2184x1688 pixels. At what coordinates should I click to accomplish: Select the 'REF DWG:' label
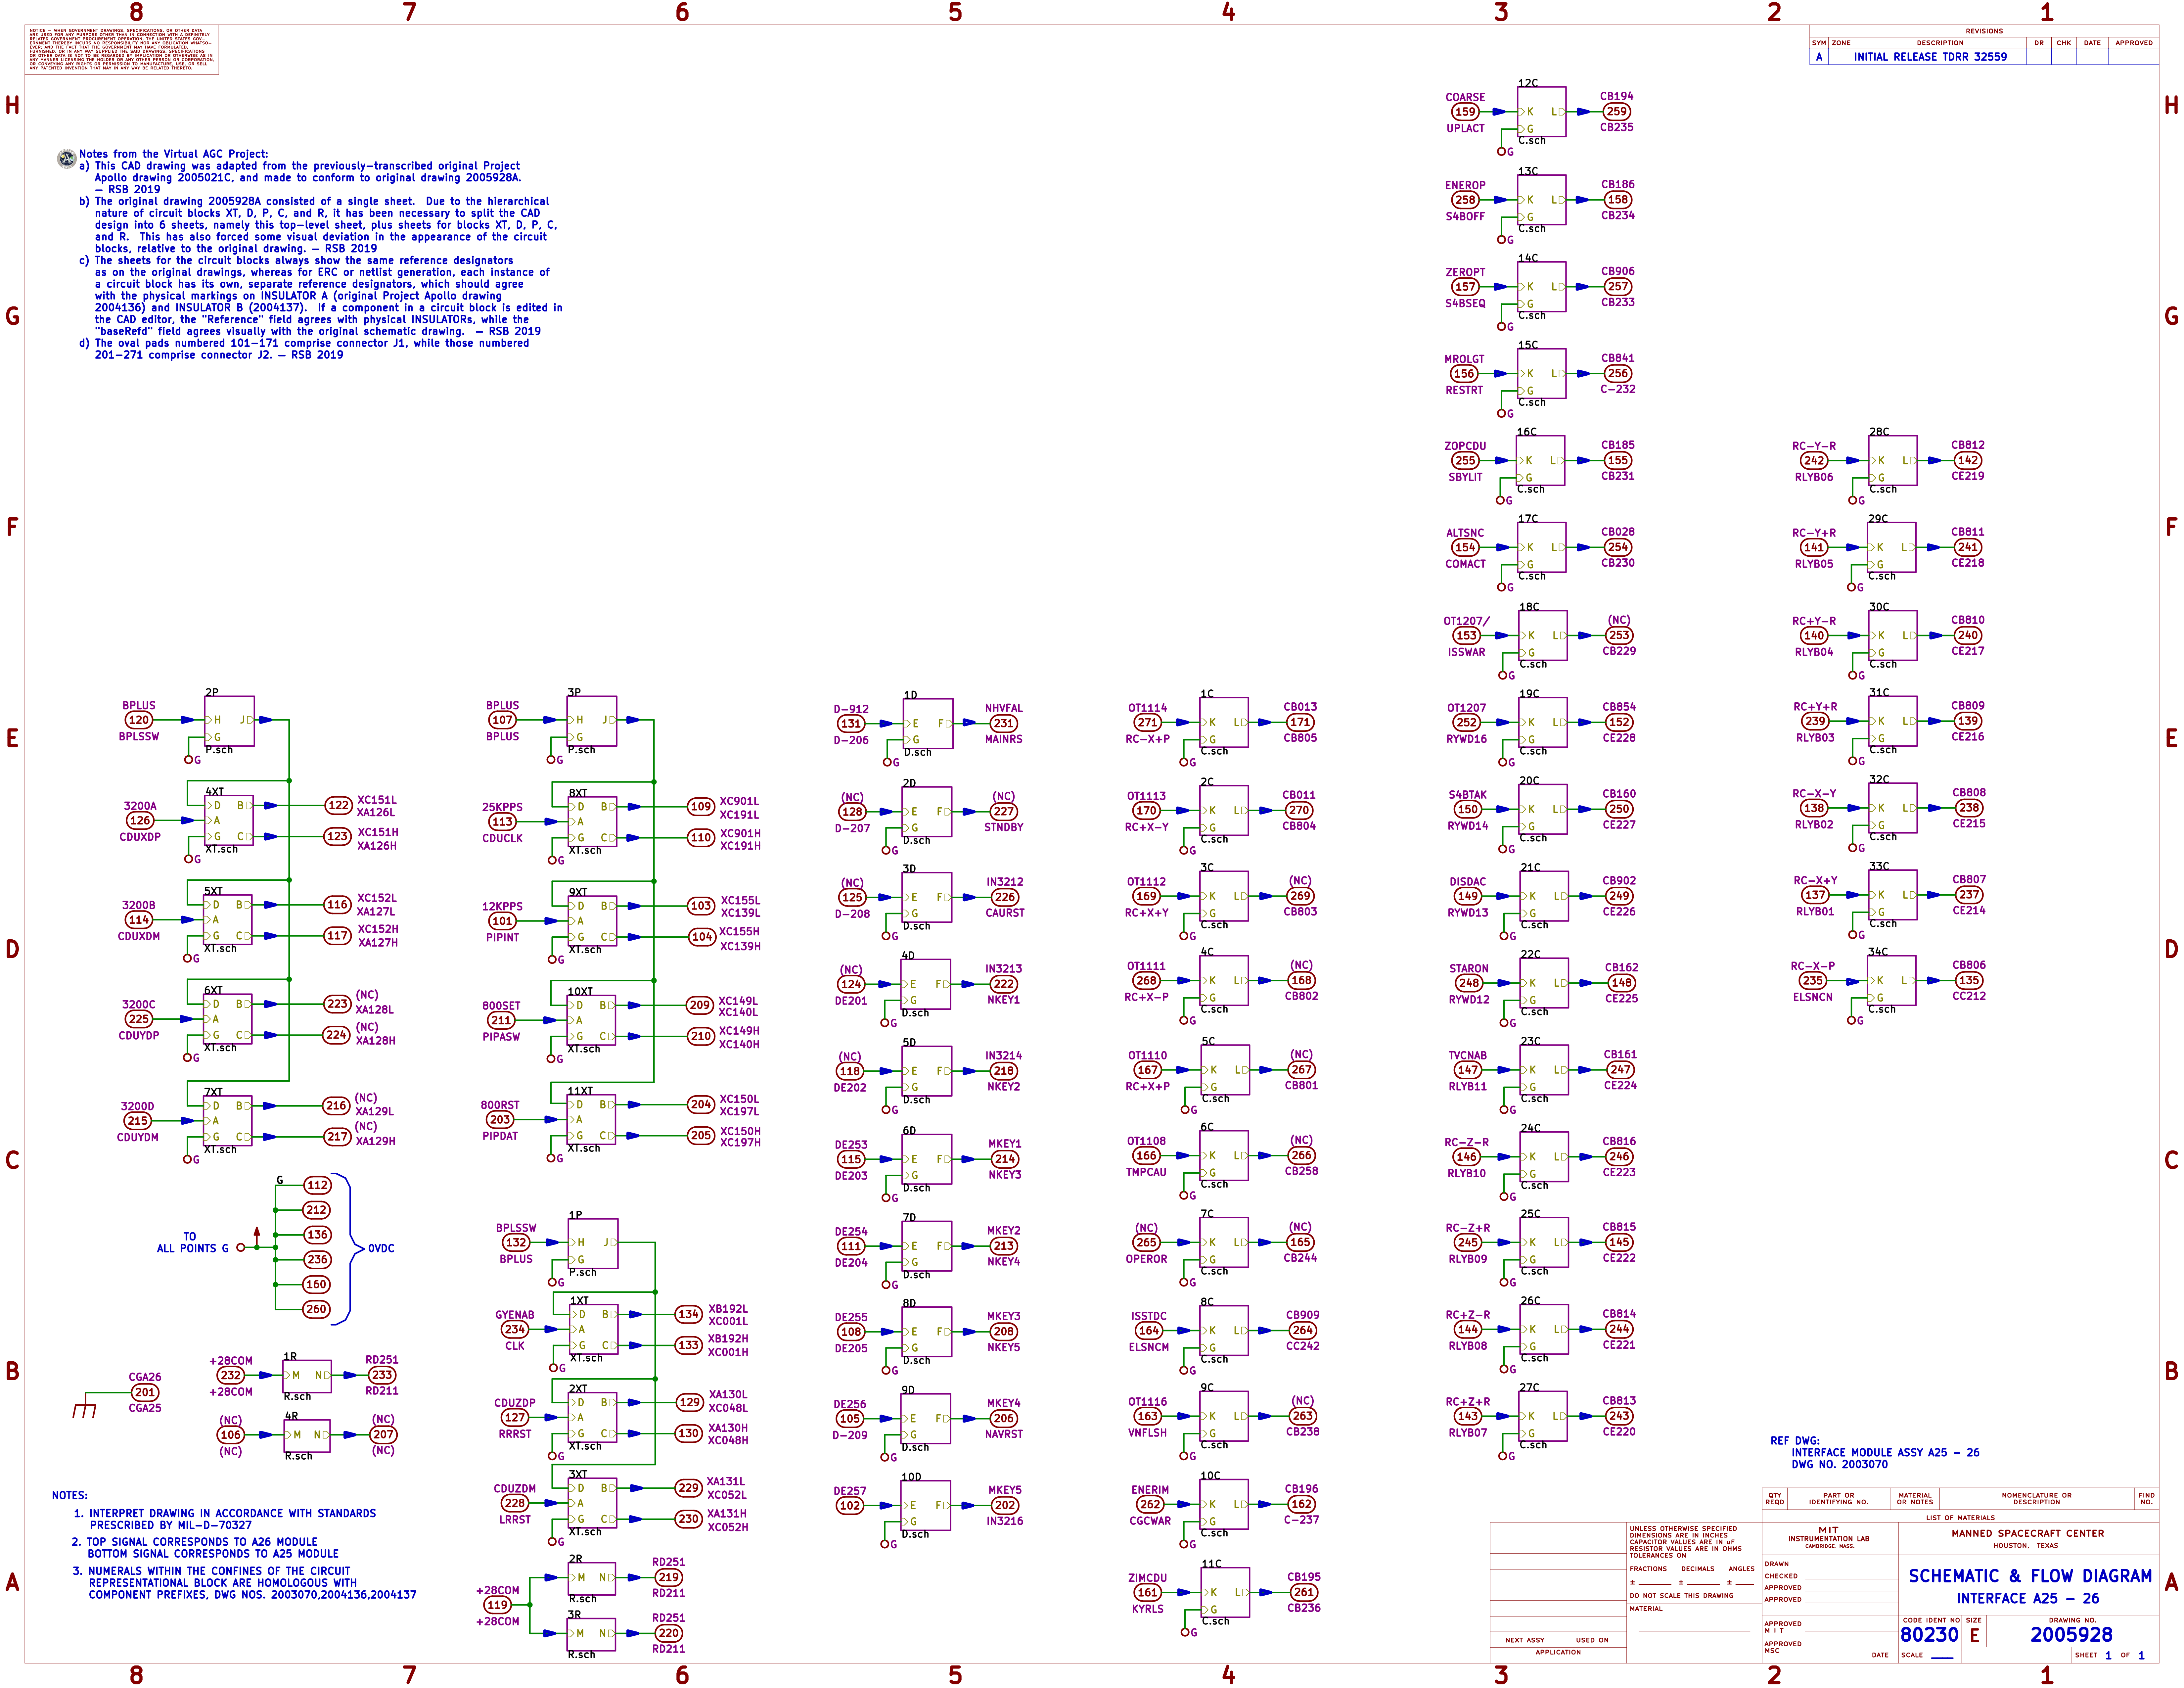pyautogui.click(x=1795, y=1441)
